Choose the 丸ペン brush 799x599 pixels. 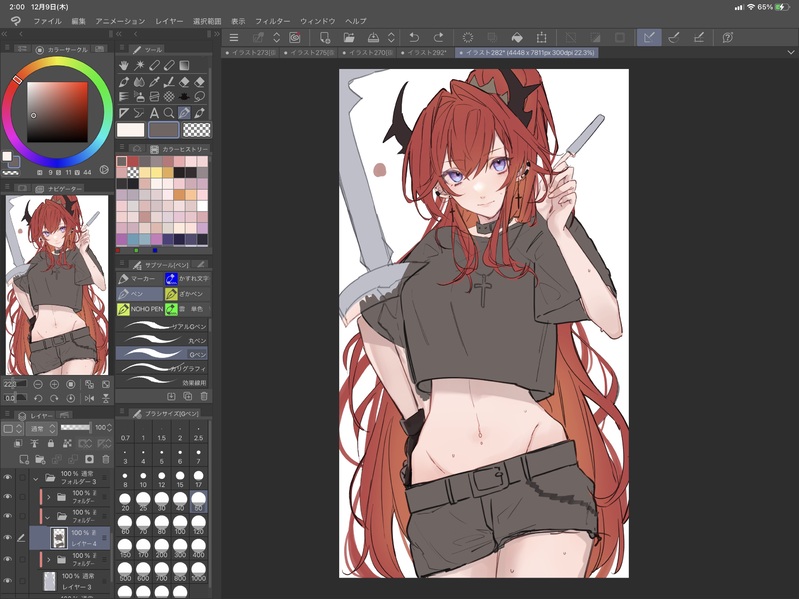click(x=162, y=340)
